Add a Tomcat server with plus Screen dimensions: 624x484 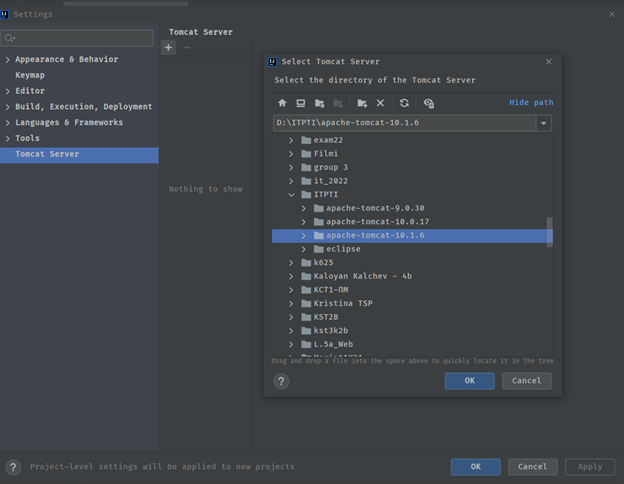tap(168, 47)
